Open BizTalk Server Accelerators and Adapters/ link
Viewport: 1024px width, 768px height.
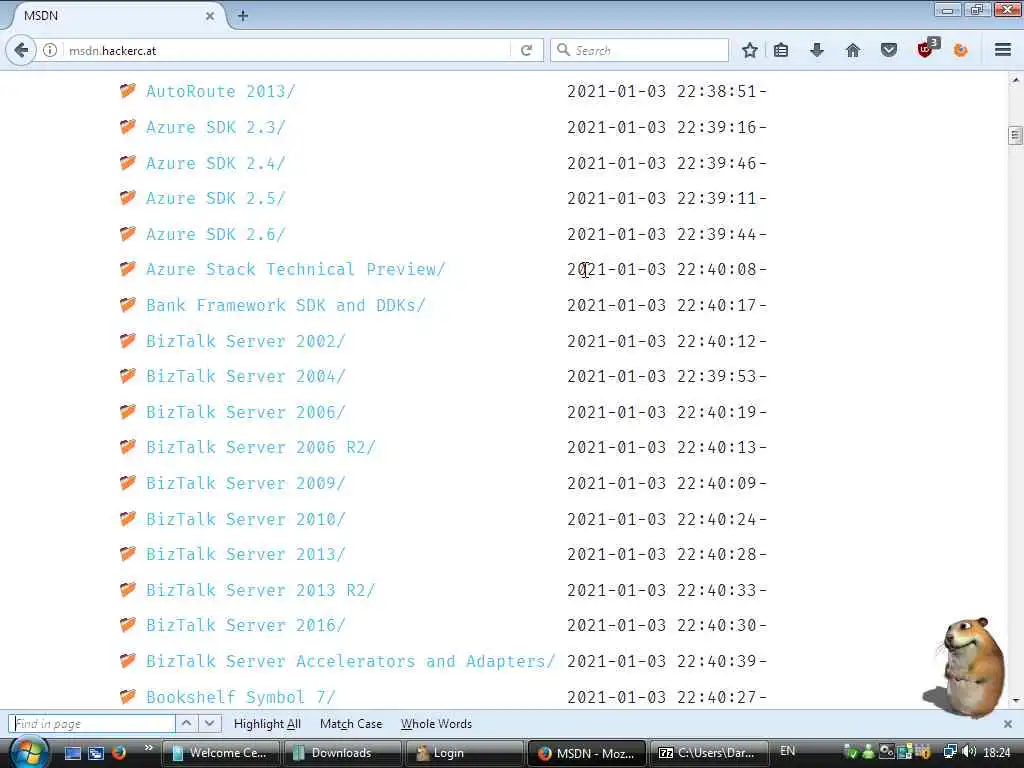click(351, 661)
